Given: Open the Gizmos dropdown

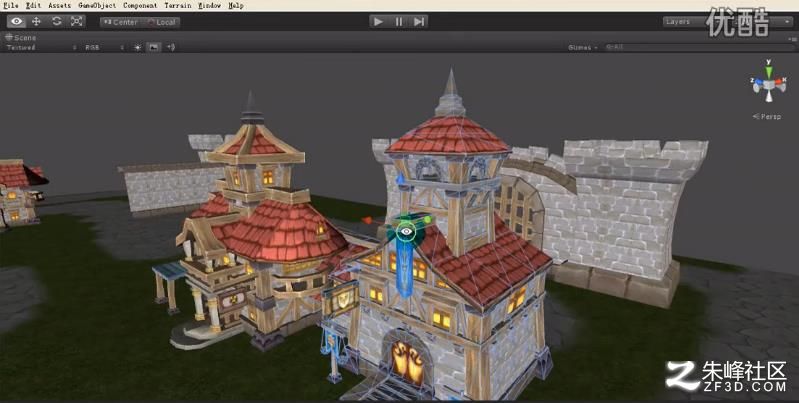Looking at the screenshot, I should coord(583,47).
